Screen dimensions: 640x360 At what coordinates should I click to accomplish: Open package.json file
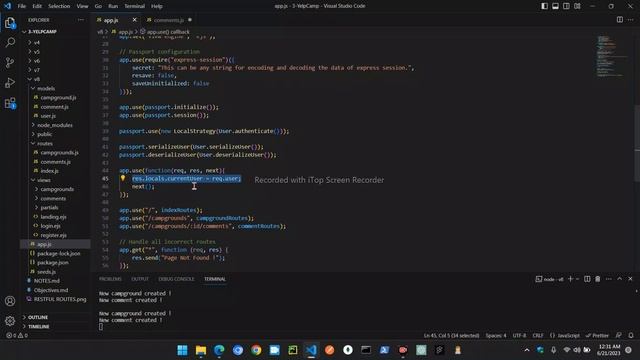53,262
